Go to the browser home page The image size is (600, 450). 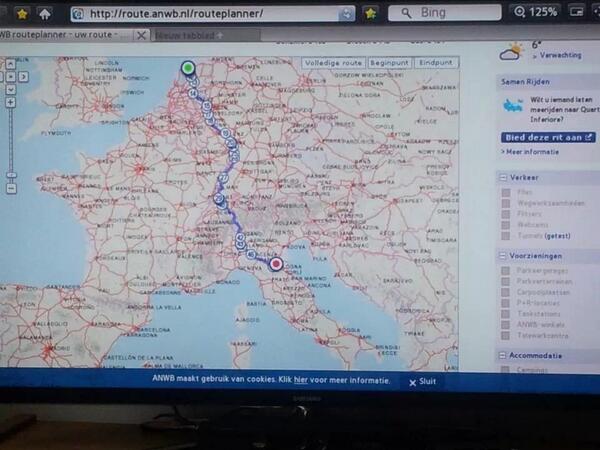pos(45,14)
